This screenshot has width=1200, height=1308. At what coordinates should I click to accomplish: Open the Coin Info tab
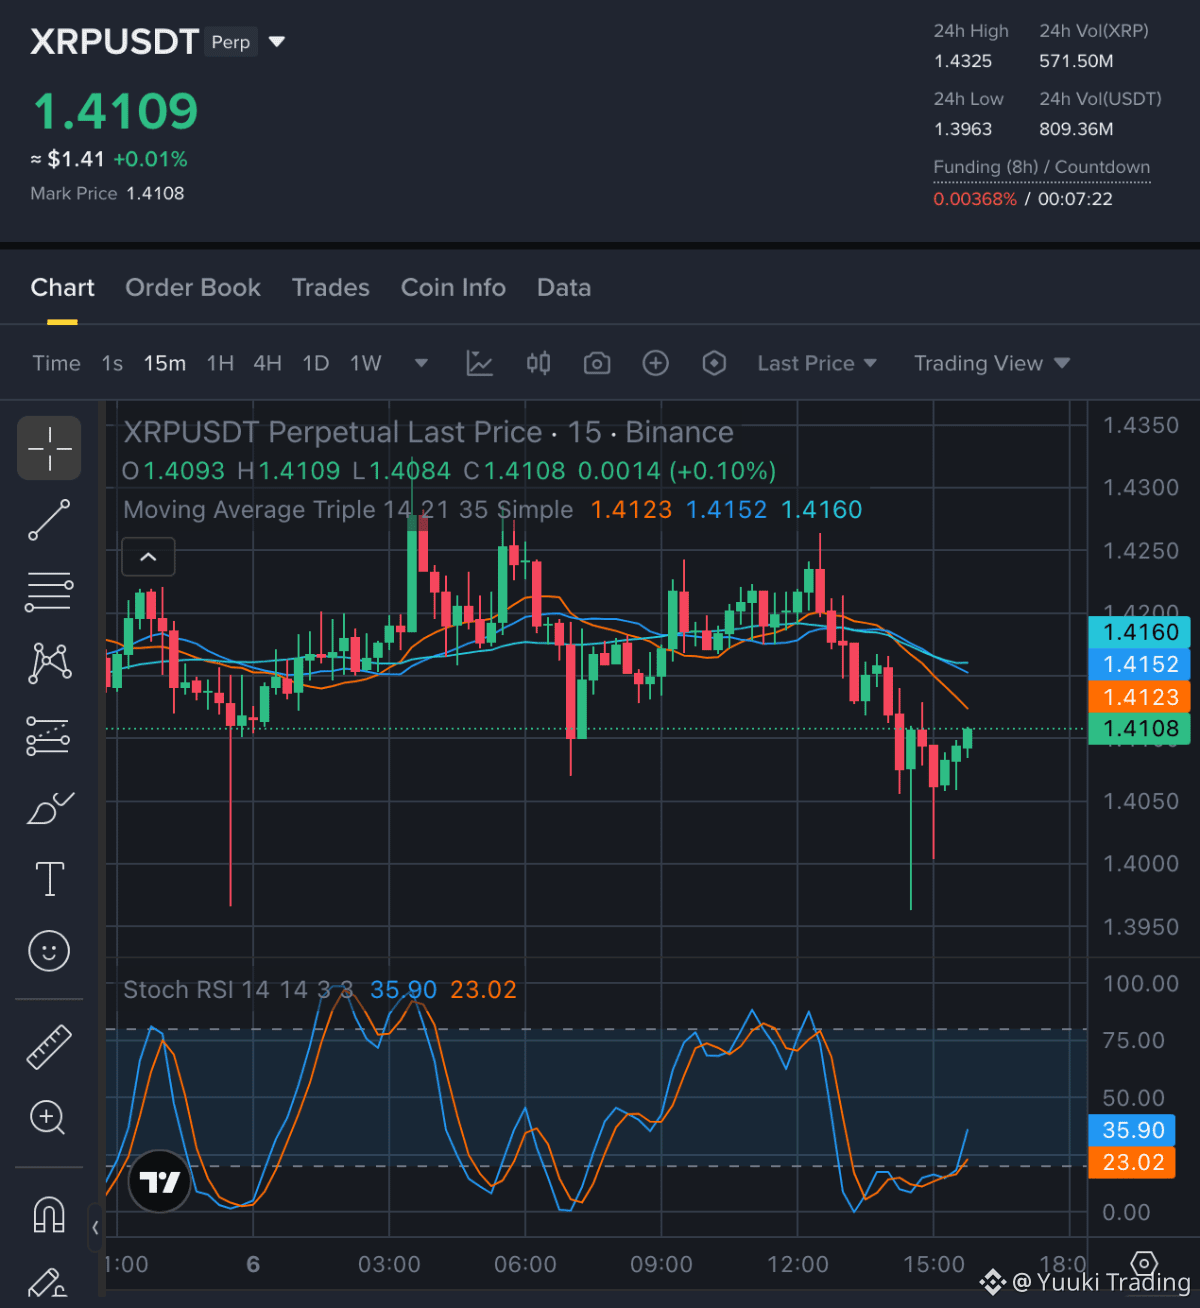453,288
